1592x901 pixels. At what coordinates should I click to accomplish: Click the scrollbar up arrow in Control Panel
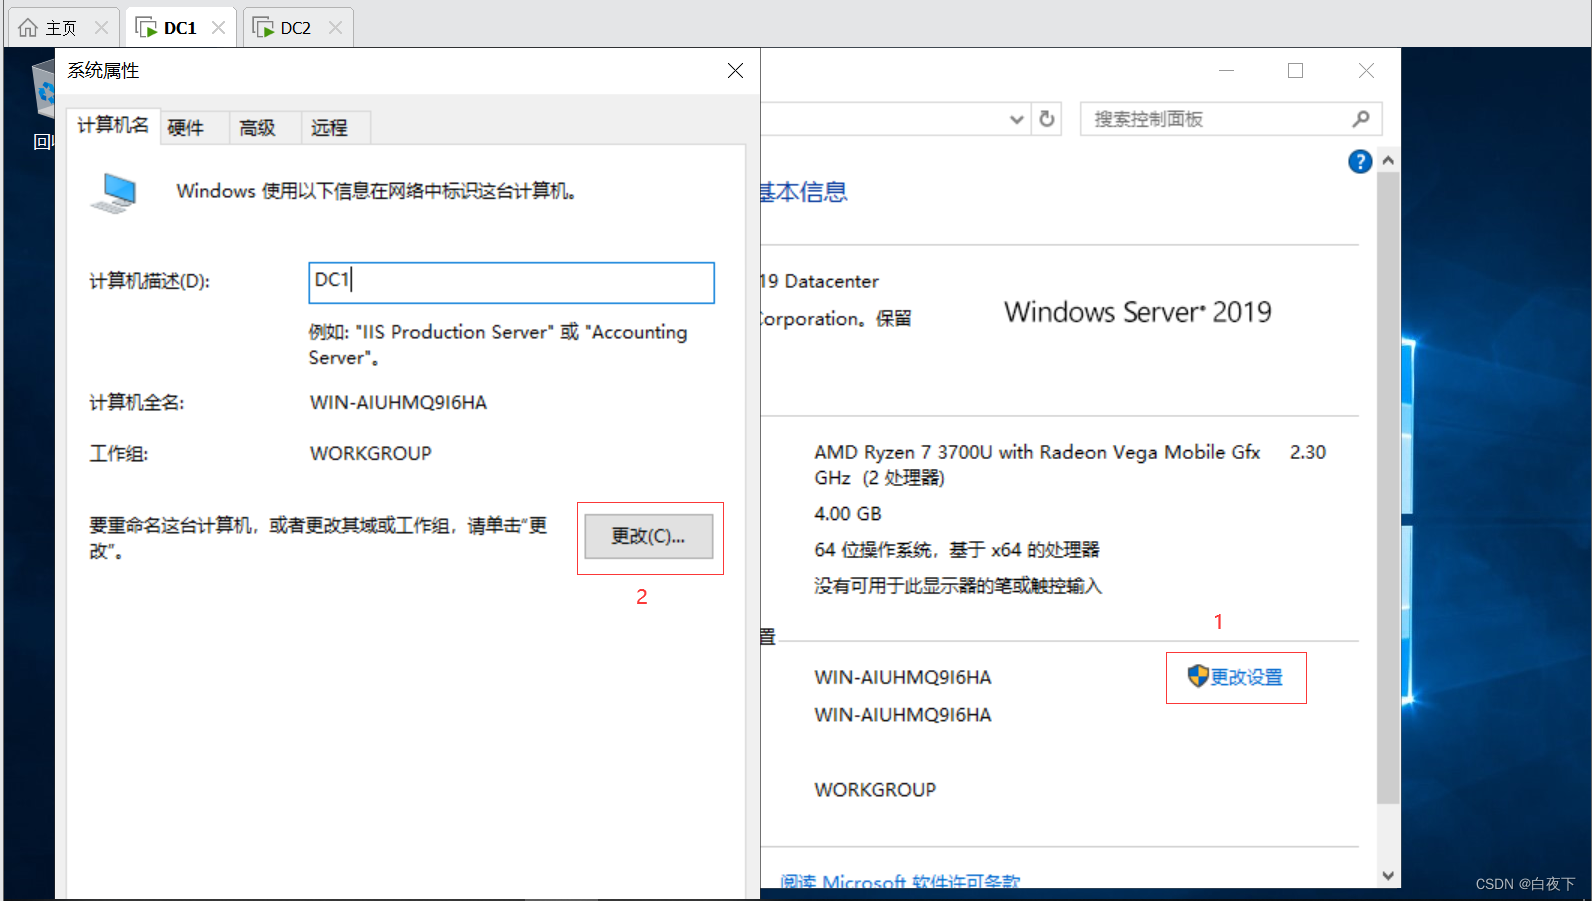coord(1388,160)
